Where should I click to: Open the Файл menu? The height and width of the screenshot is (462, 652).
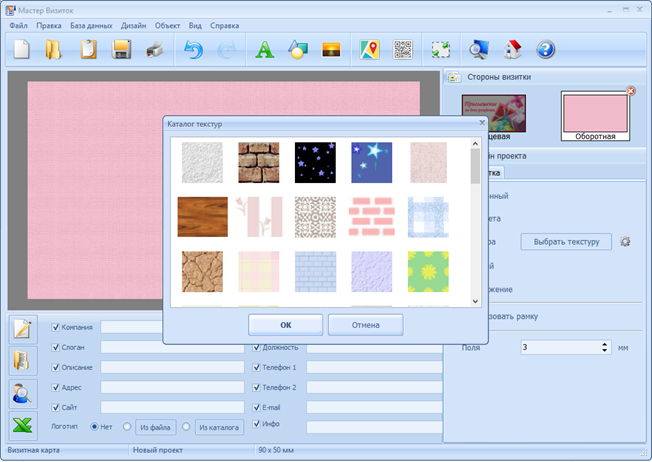(18, 26)
